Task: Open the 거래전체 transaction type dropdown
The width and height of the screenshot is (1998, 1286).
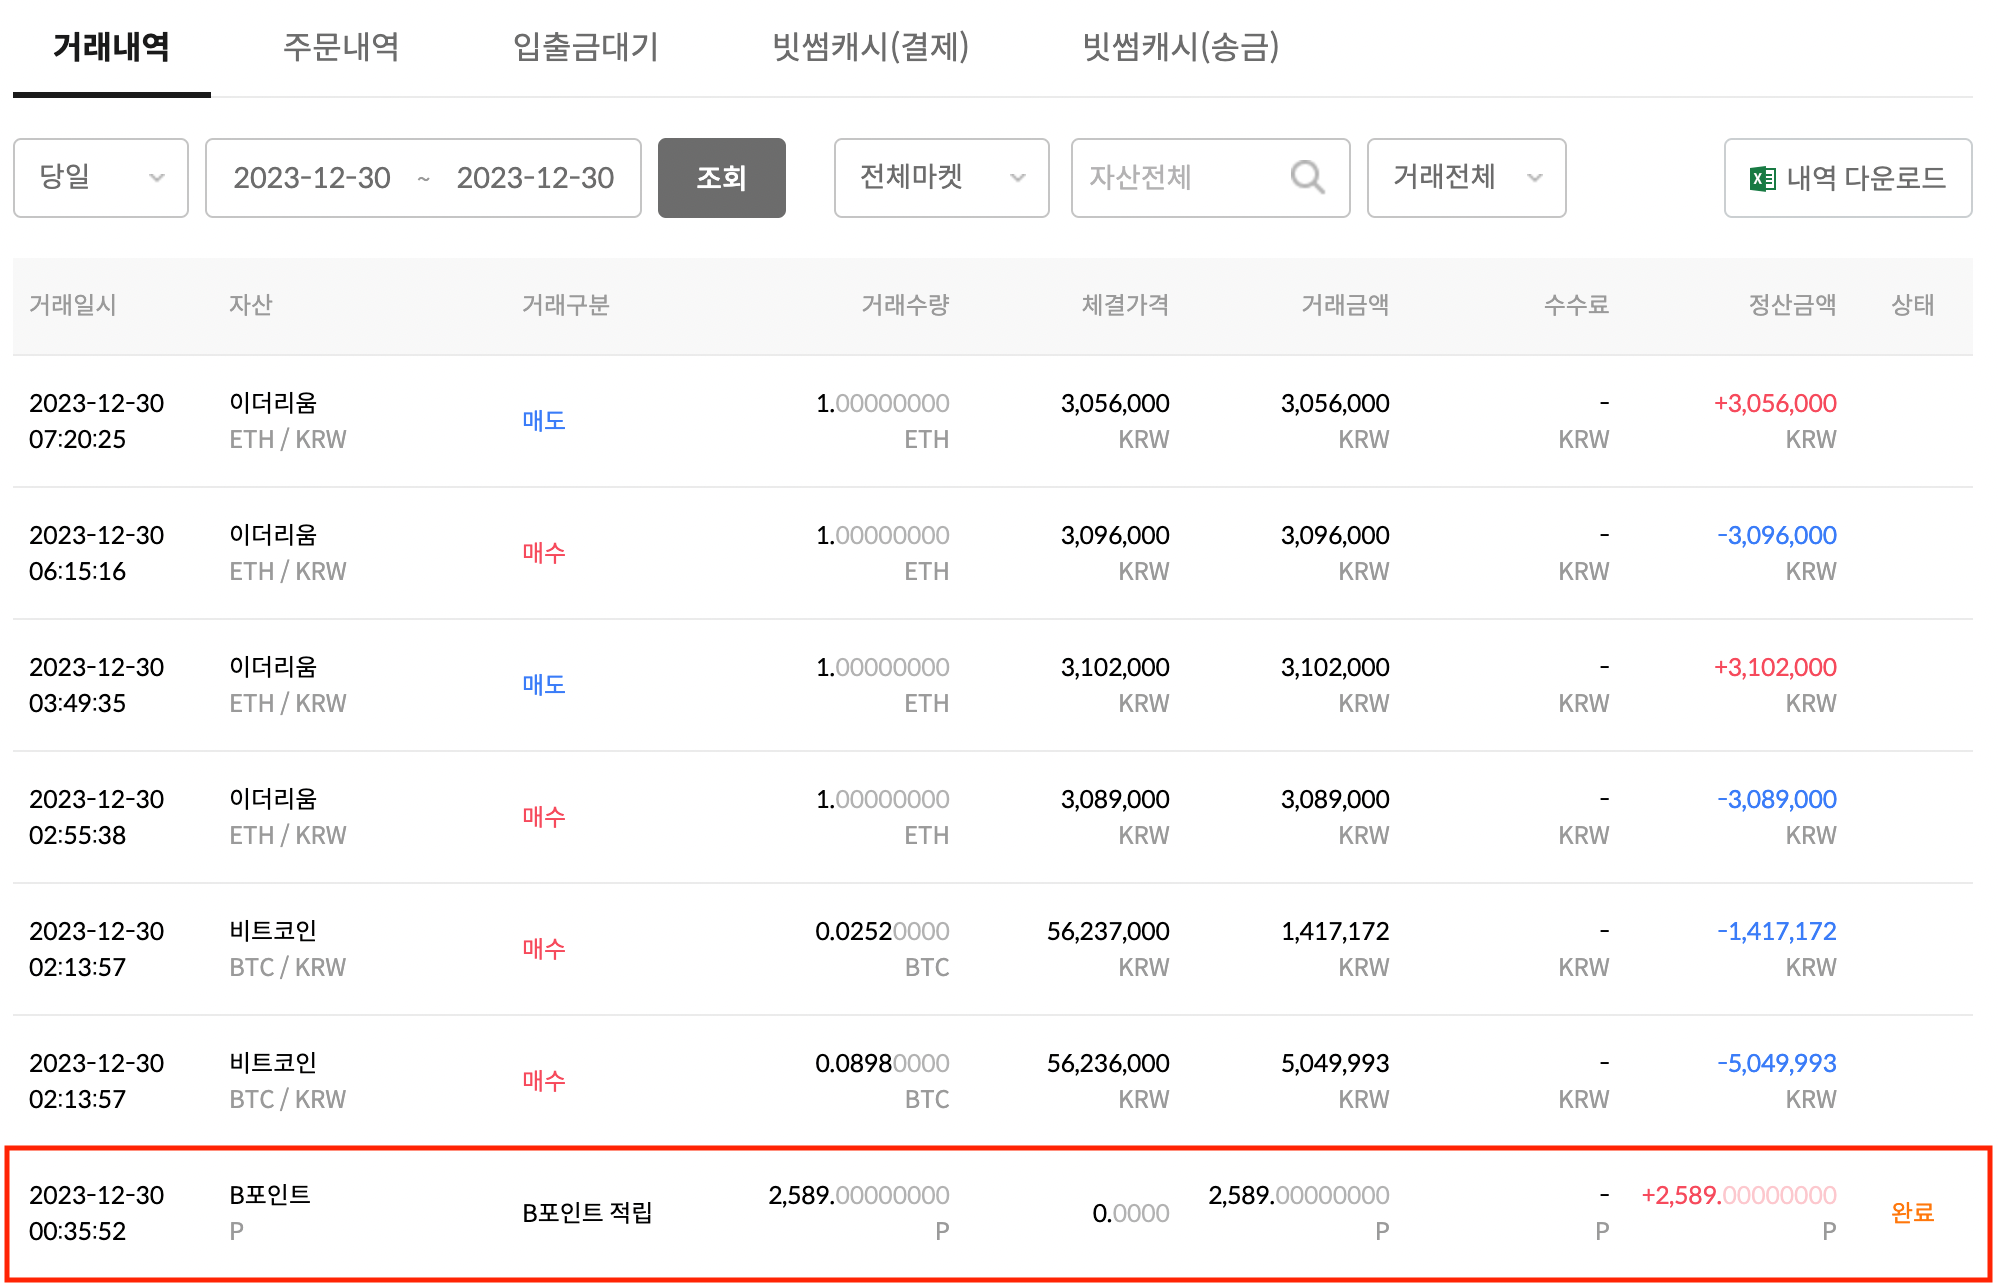Action: pos(1466,178)
